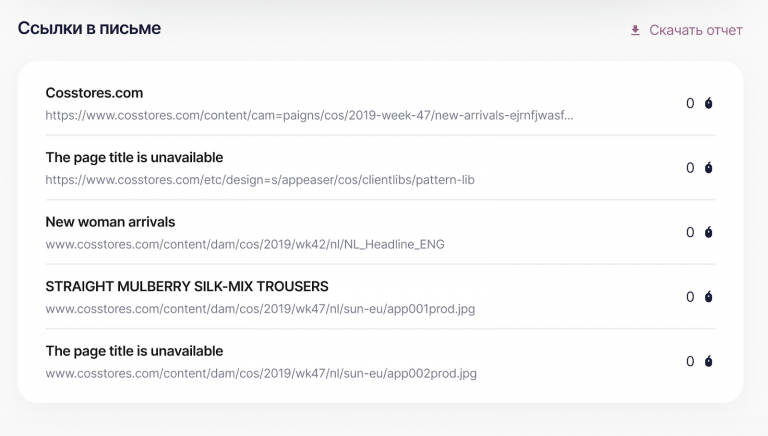Click the last The page title is unavailable entry
This screenshot has height=436, width=768.
click(134, 351)
